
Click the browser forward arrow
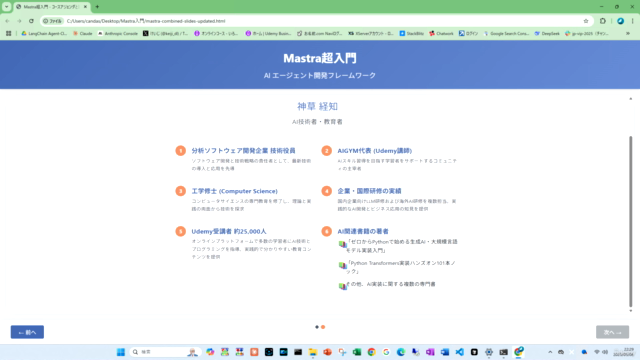[19, 21]
